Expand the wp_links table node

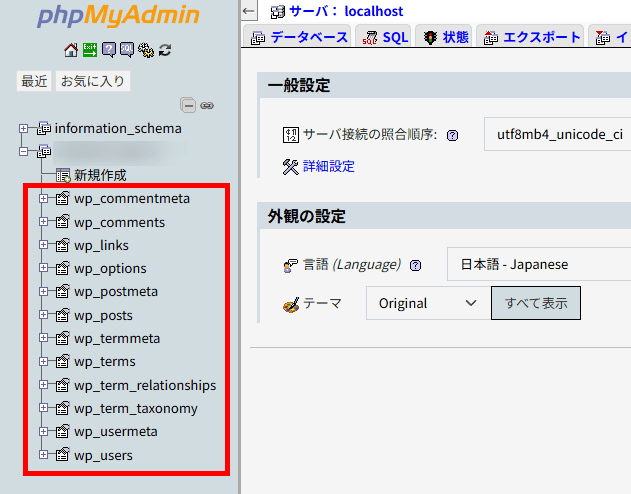tap(43, 245)
